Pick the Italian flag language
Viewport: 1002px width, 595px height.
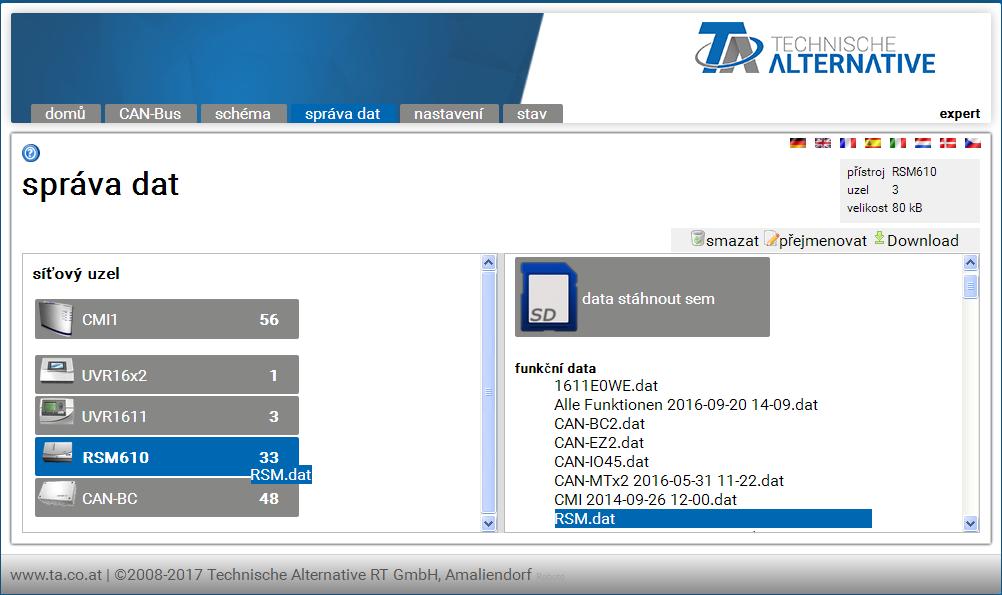point(898,143)
